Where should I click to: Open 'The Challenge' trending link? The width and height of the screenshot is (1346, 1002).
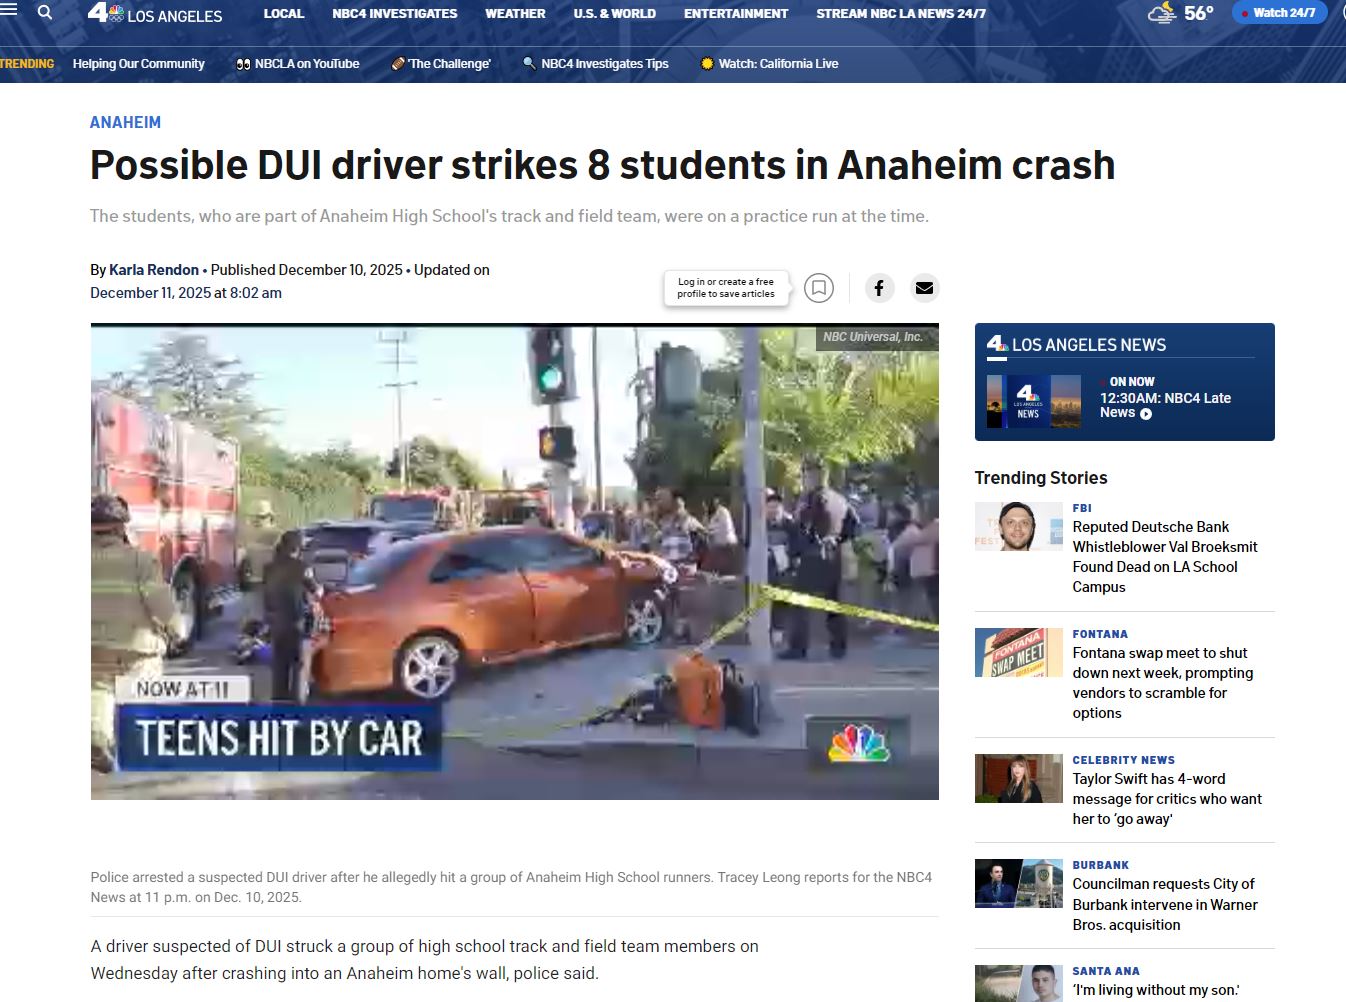441,64
